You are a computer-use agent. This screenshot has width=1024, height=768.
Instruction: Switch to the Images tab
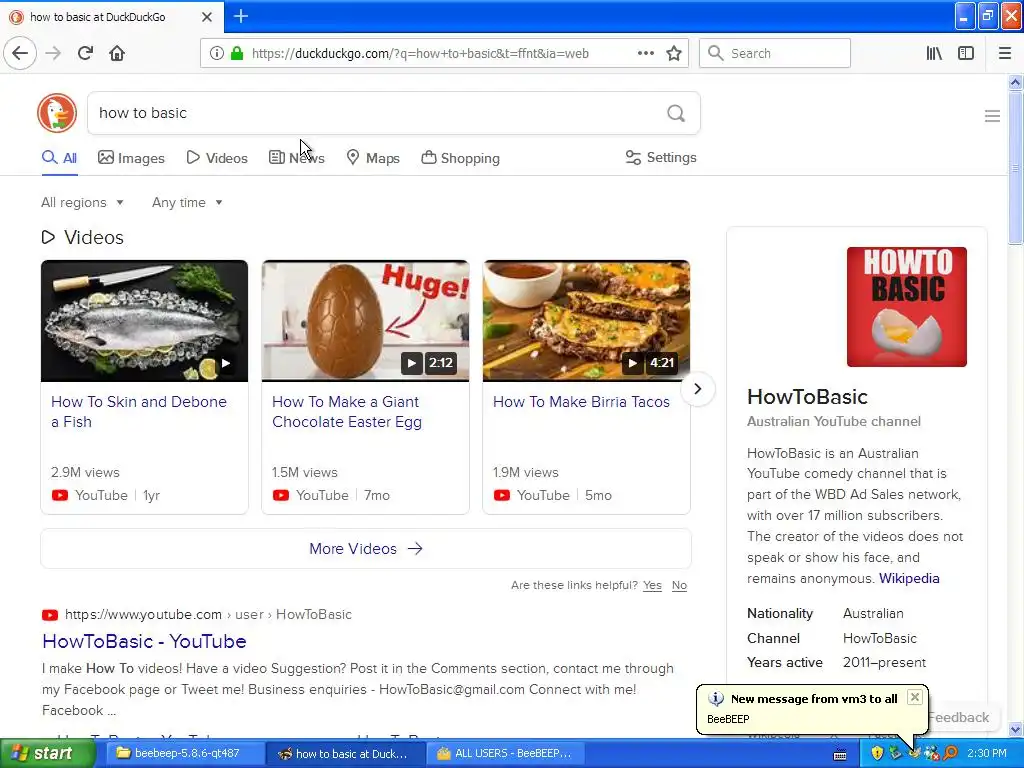click(x=131, y=157)
